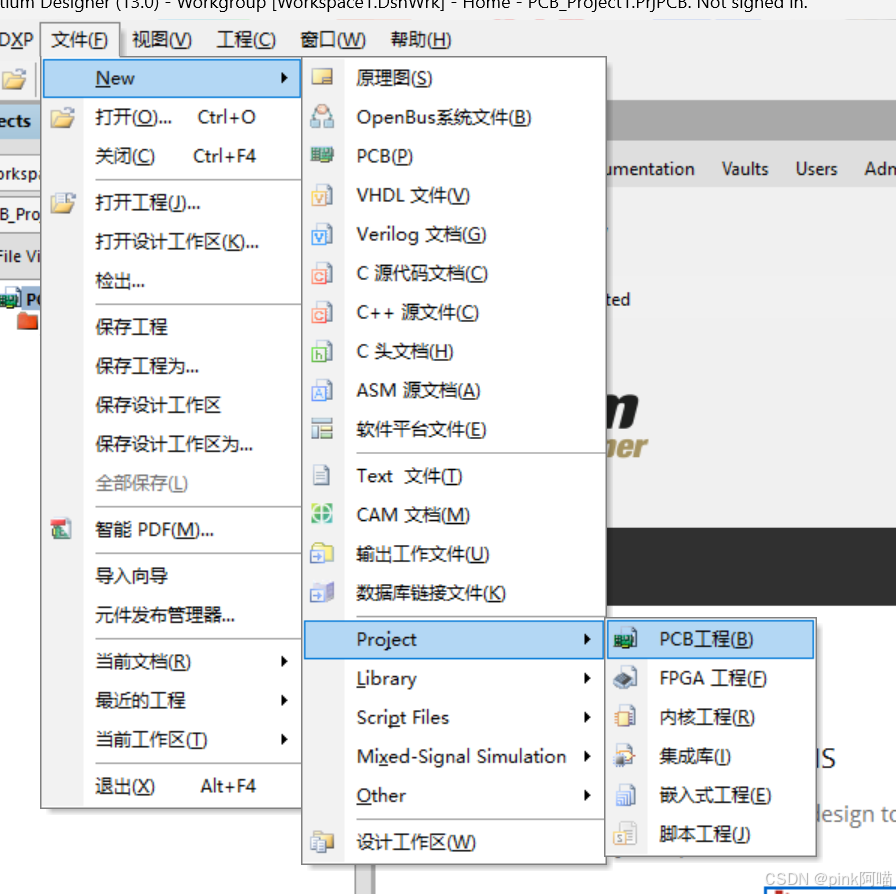896x894 pixels.
Task: Open the 视图(V) menu
Action: point(162,39)
